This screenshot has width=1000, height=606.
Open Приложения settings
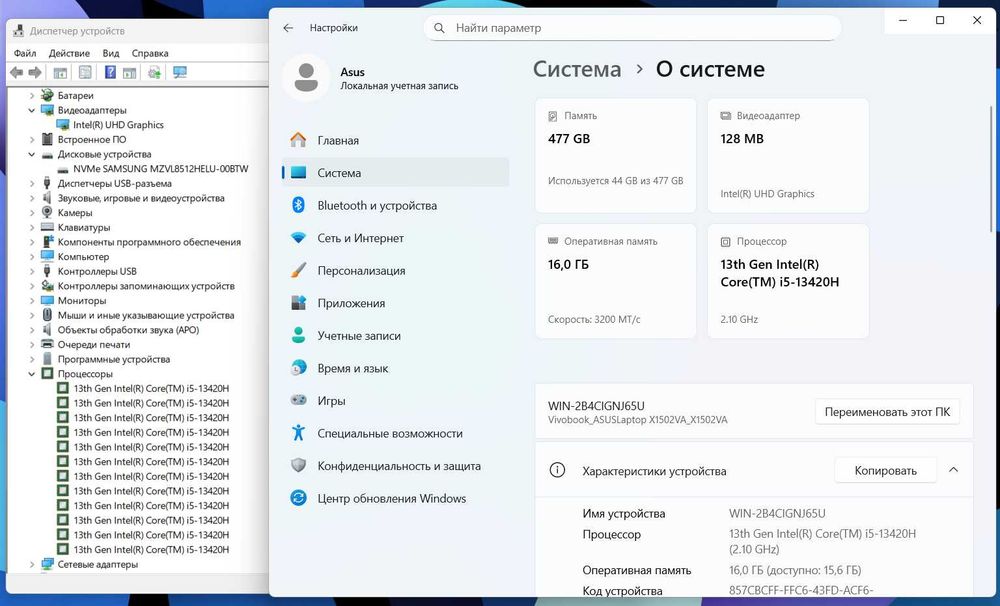tap(395, 303)
